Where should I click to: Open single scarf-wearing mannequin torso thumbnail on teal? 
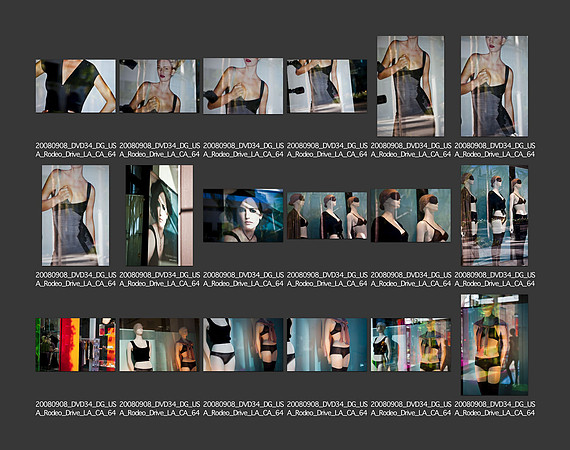coord(327,345)
